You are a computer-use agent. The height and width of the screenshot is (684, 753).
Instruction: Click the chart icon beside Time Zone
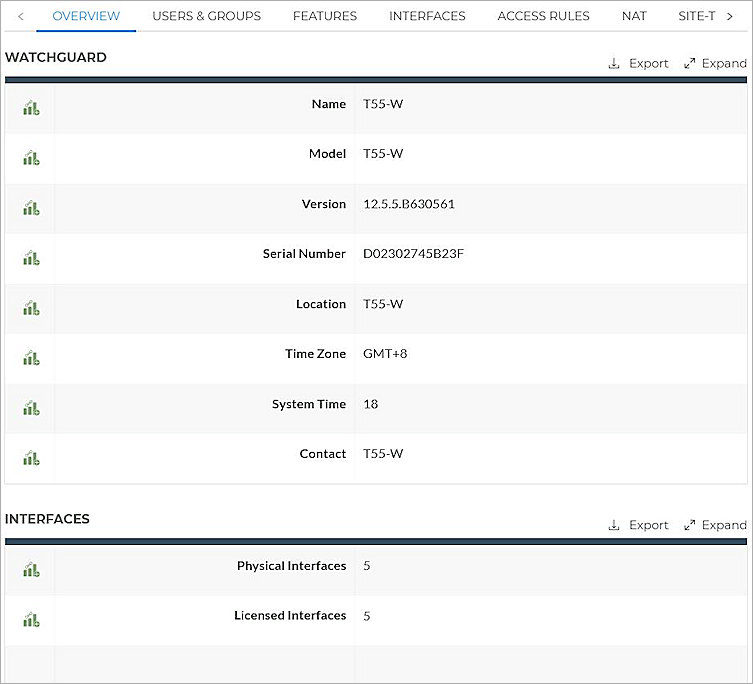[x=31, y=358]
